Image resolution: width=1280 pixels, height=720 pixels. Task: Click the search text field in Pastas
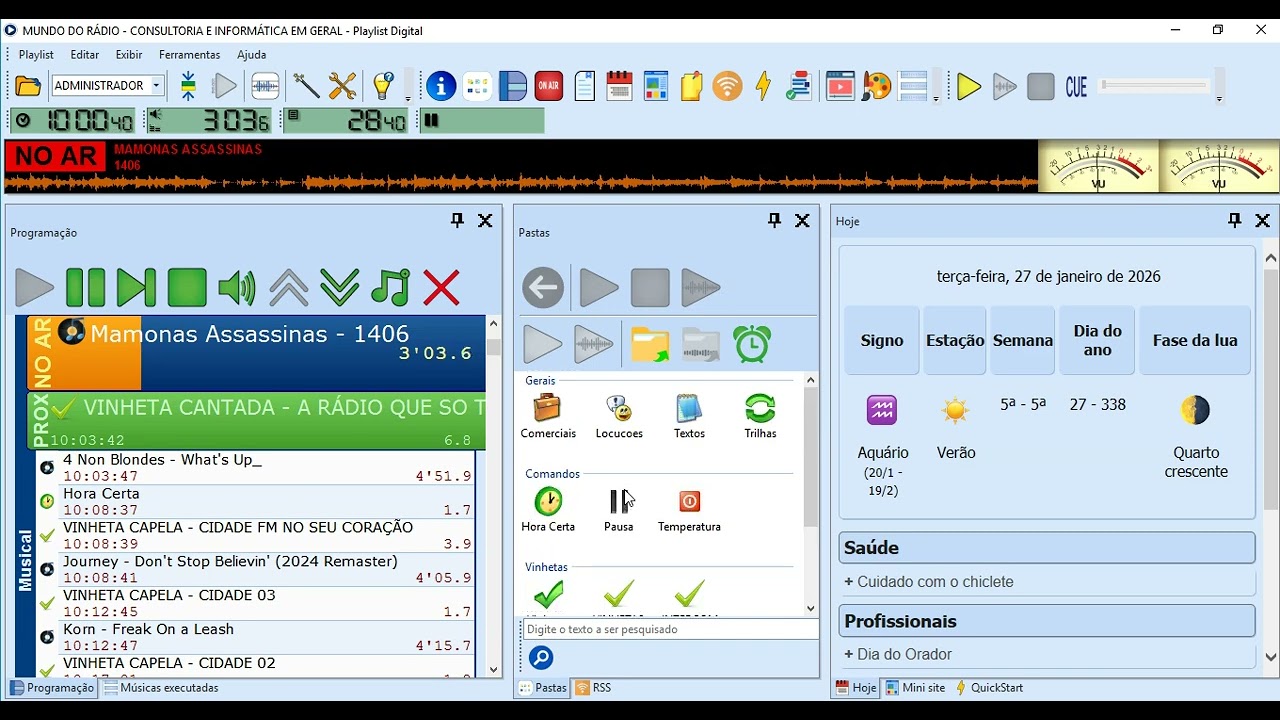click(671, 629)
